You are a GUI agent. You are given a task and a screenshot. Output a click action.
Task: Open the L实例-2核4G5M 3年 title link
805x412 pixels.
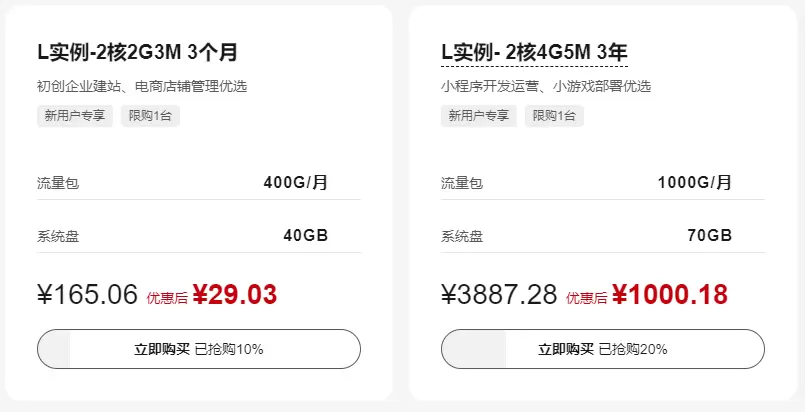coord(534,52)
